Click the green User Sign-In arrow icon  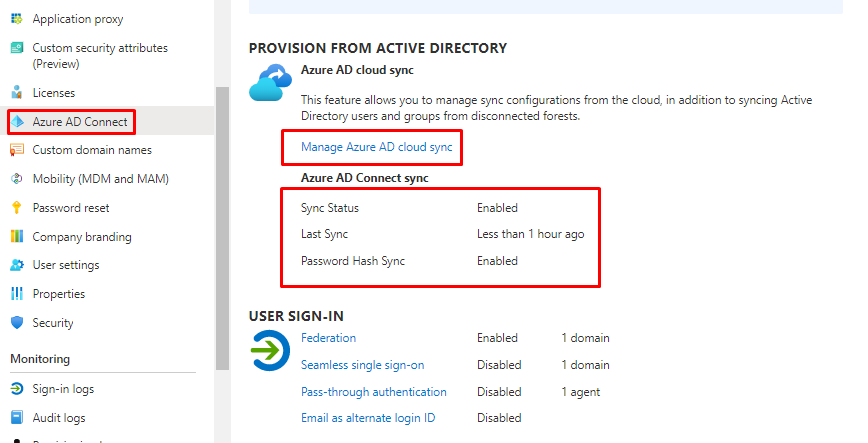point(270,351)
